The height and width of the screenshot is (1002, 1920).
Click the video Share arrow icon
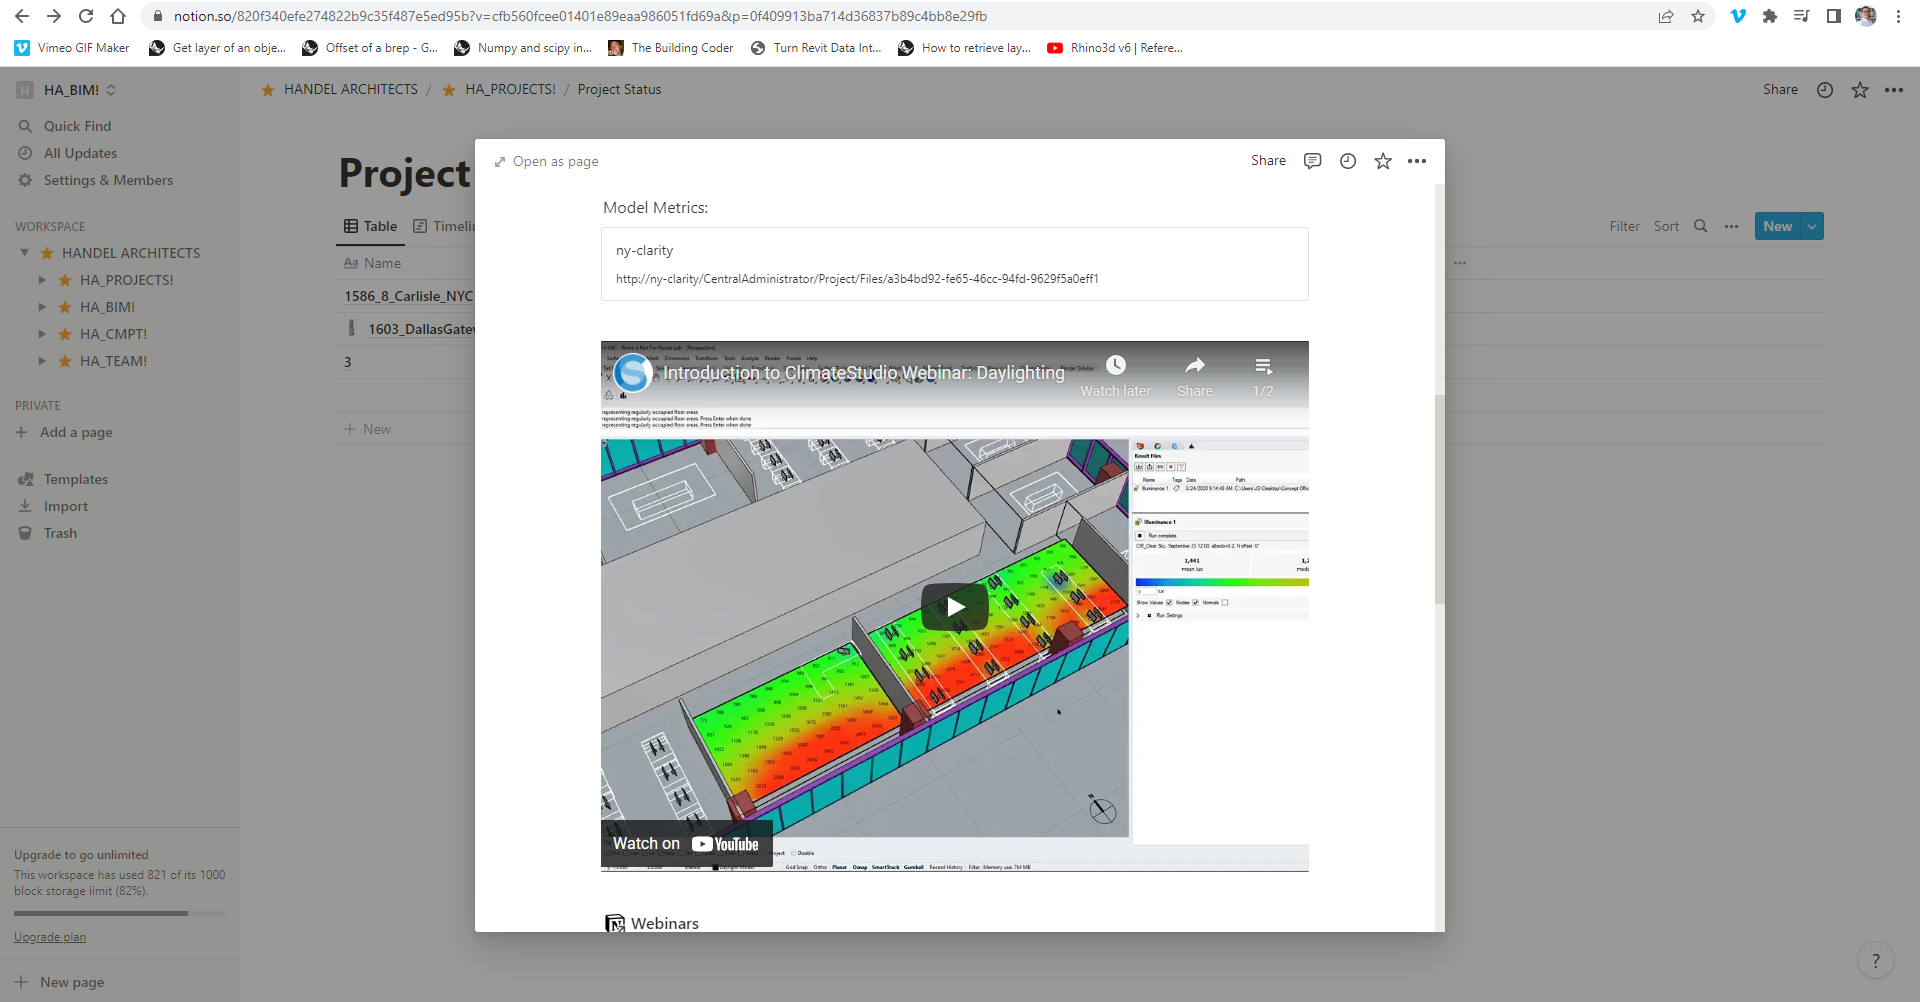[x=1194, y=366]
